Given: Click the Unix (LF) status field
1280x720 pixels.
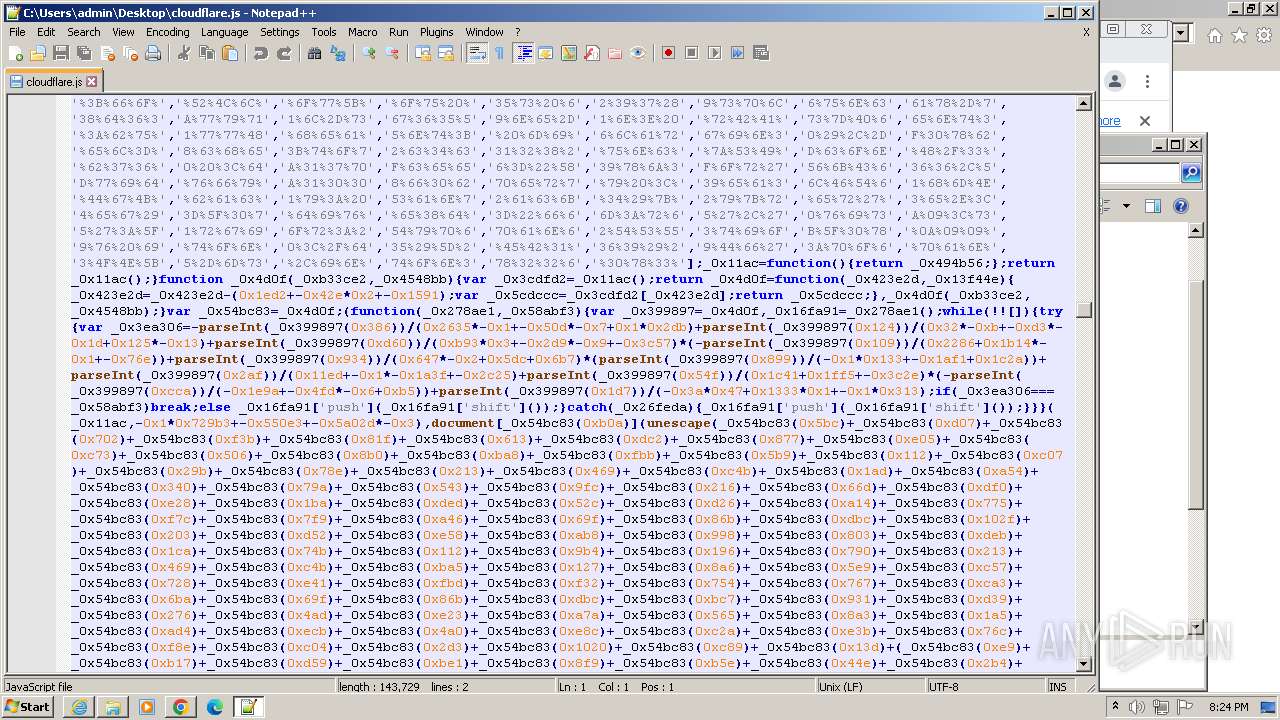Looking at the screenshot, I should click(869, 687).
